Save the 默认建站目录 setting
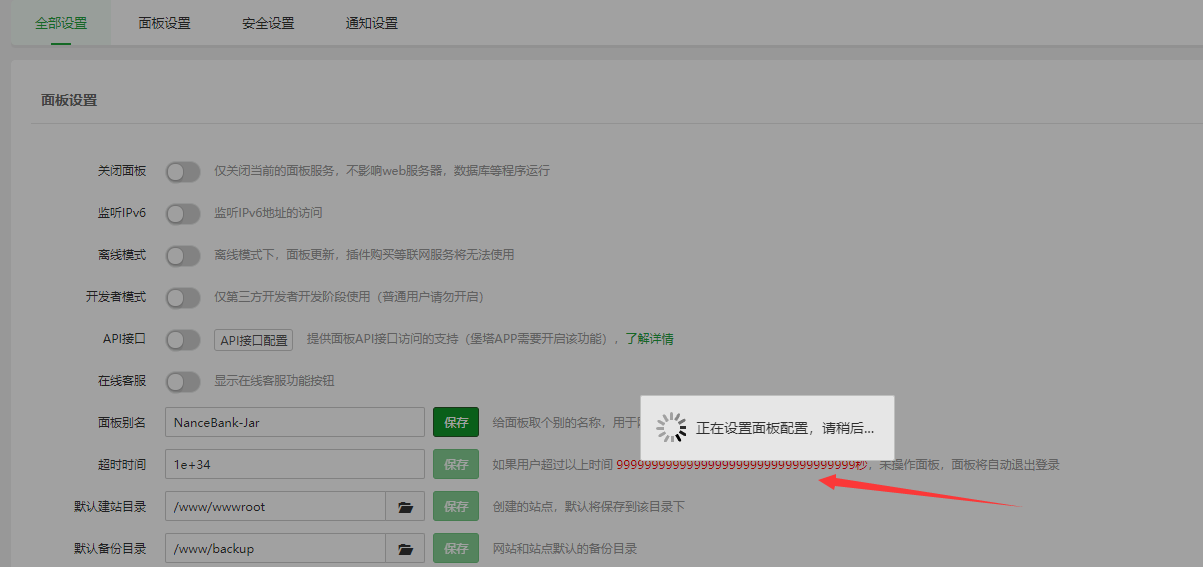The height and width of the screenshot is (567, 1203). (x=456, y=507)
